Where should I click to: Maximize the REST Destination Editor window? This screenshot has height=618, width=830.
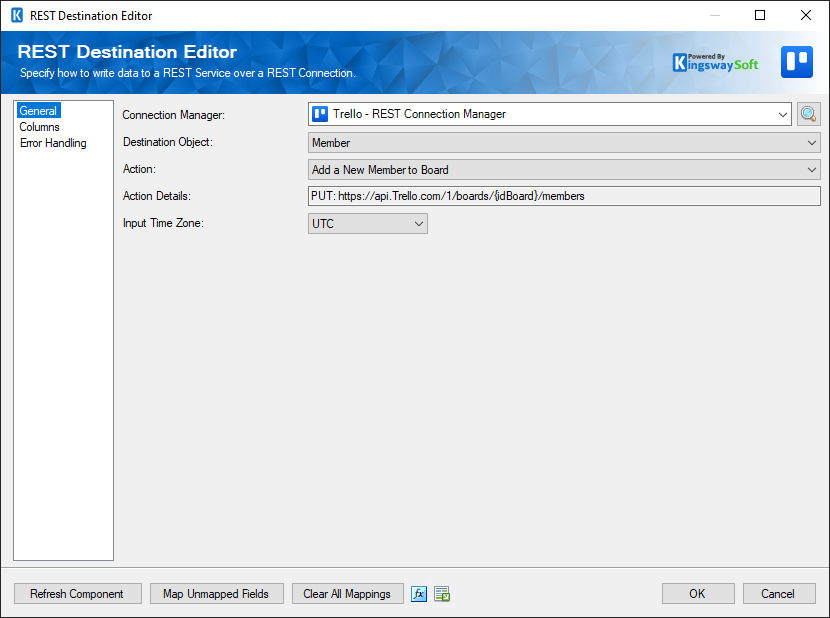(x=760, y=15)
